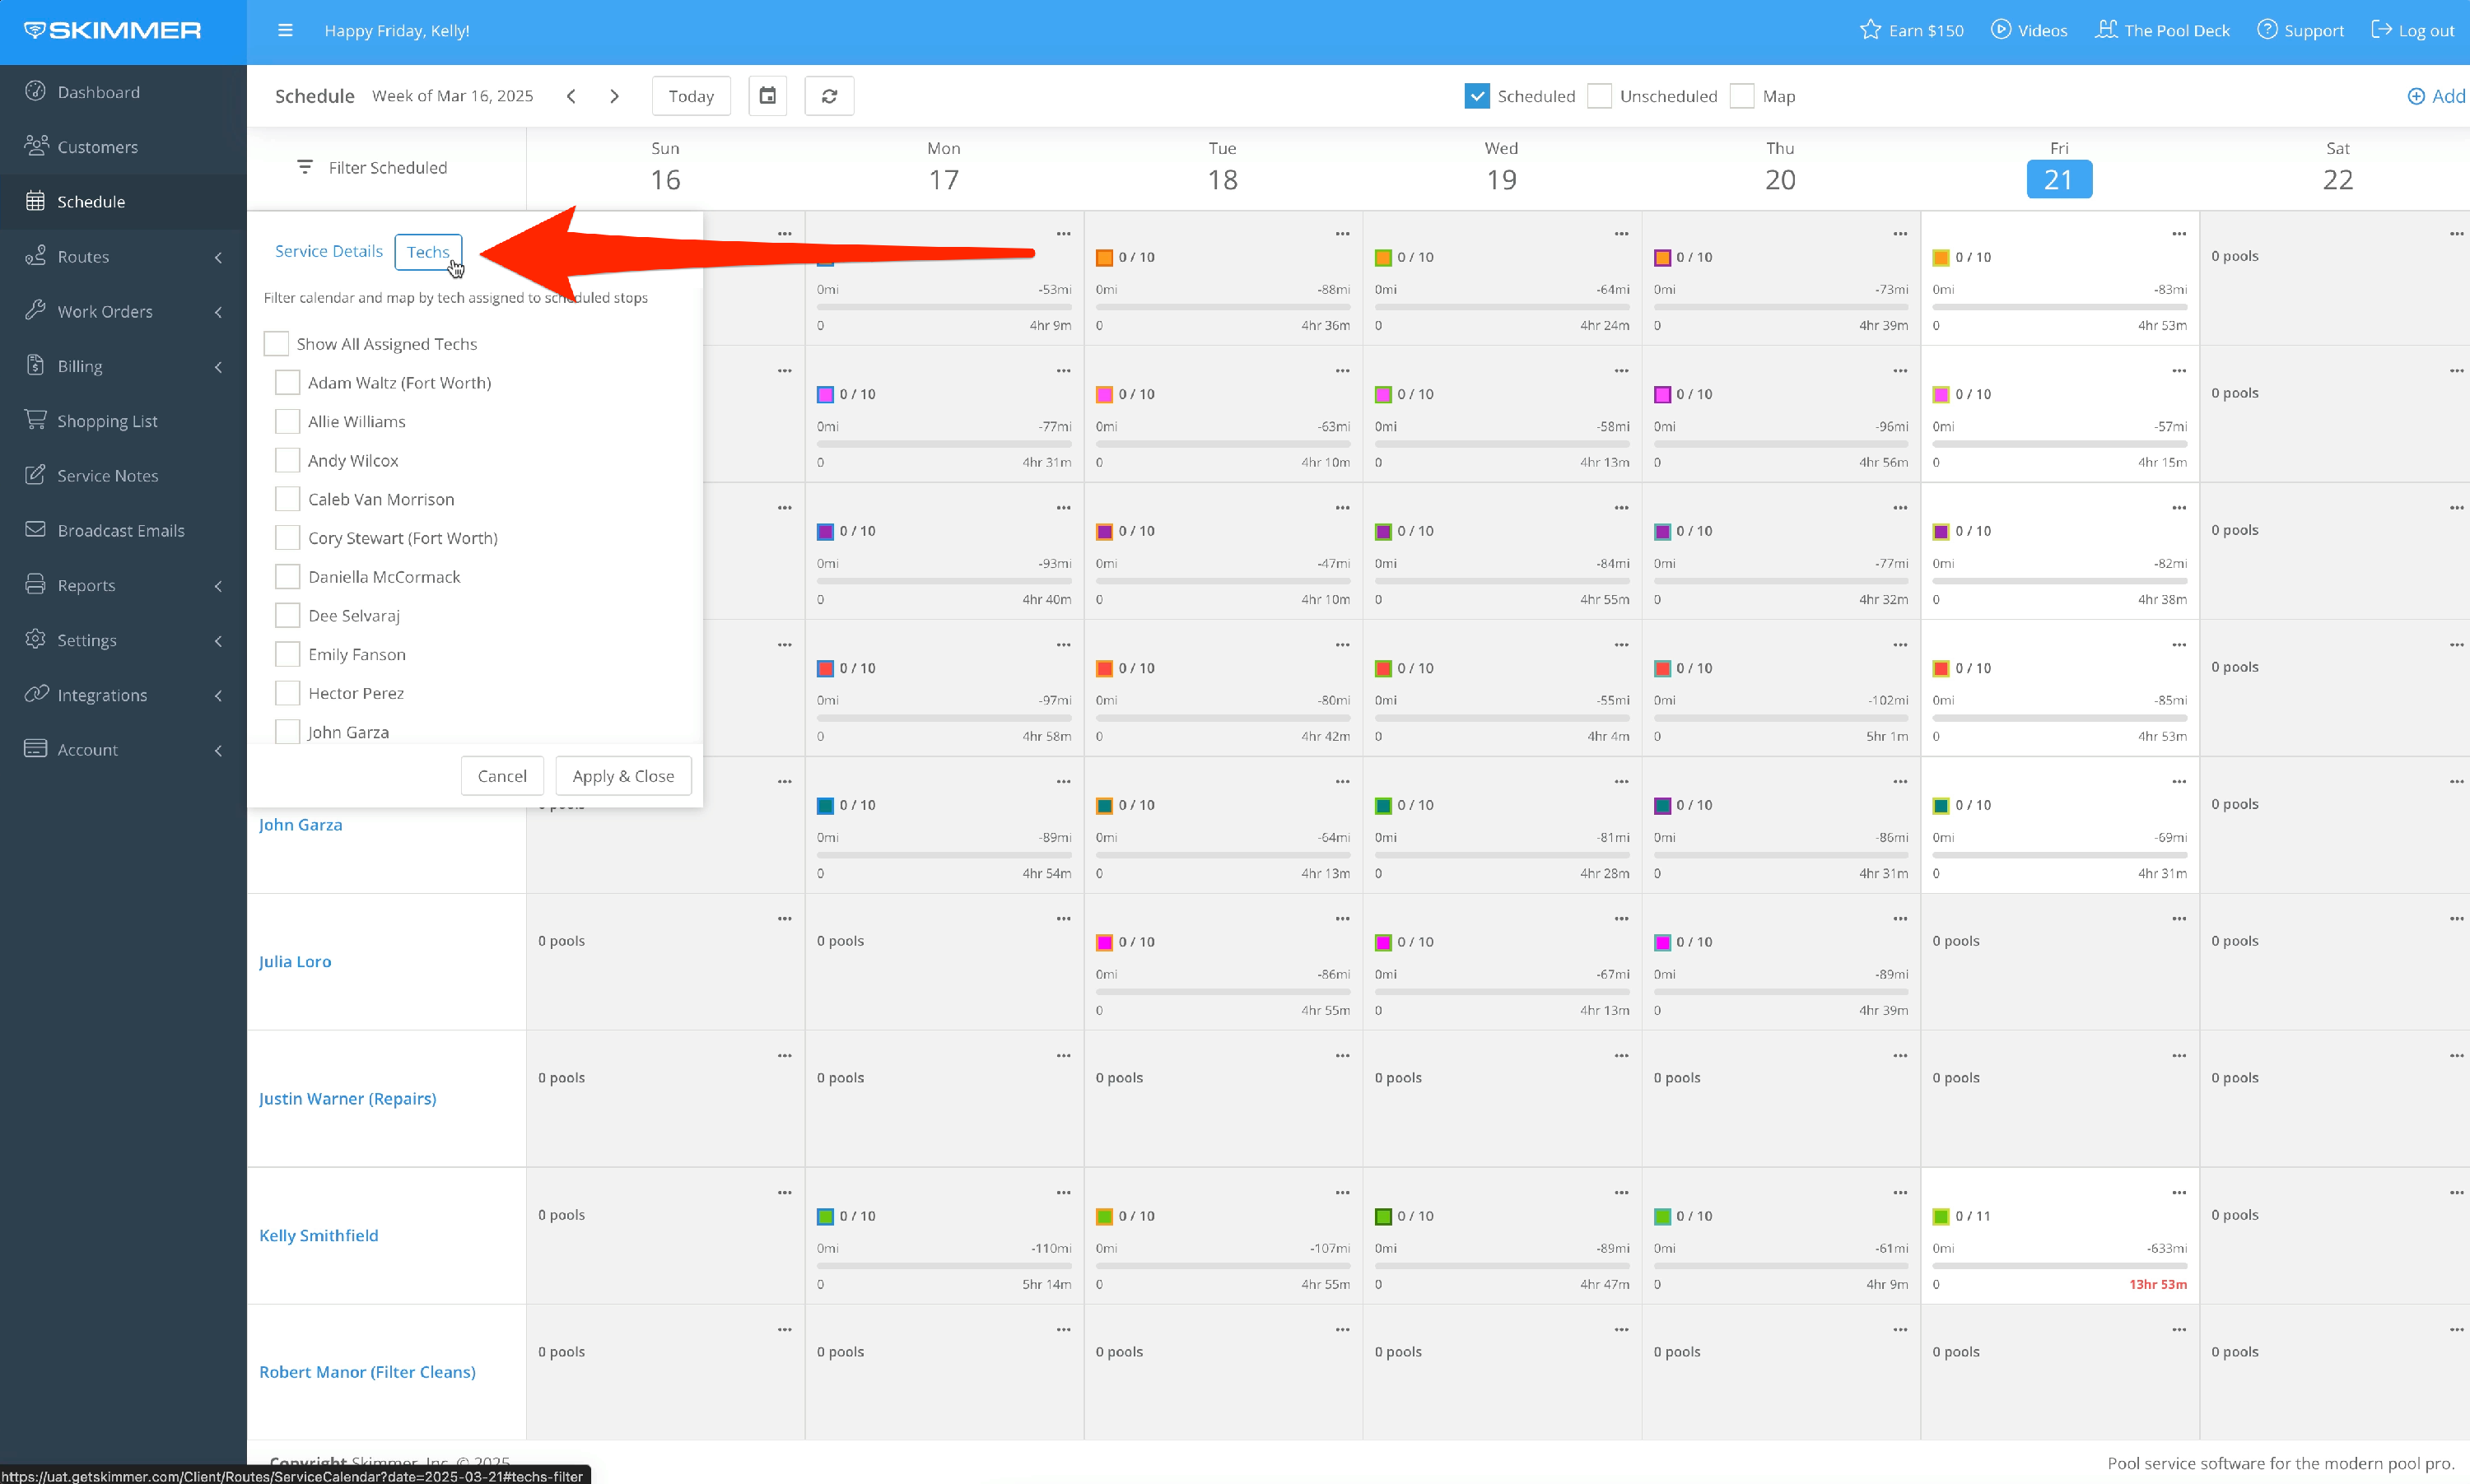Viewport: 2470px width, 1484px height.
Task: Open Kelly Smithfield tech link
Action: pos(318,1235)
